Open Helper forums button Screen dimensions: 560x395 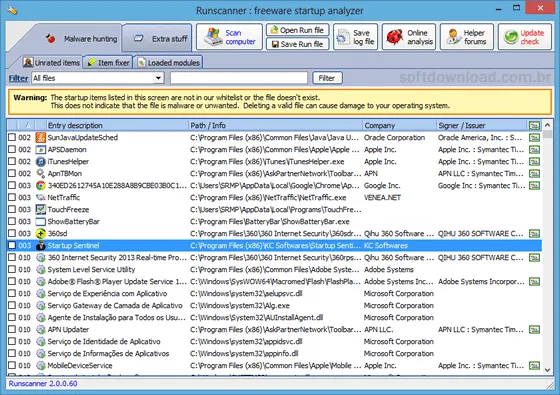click(x=467, y=37)
